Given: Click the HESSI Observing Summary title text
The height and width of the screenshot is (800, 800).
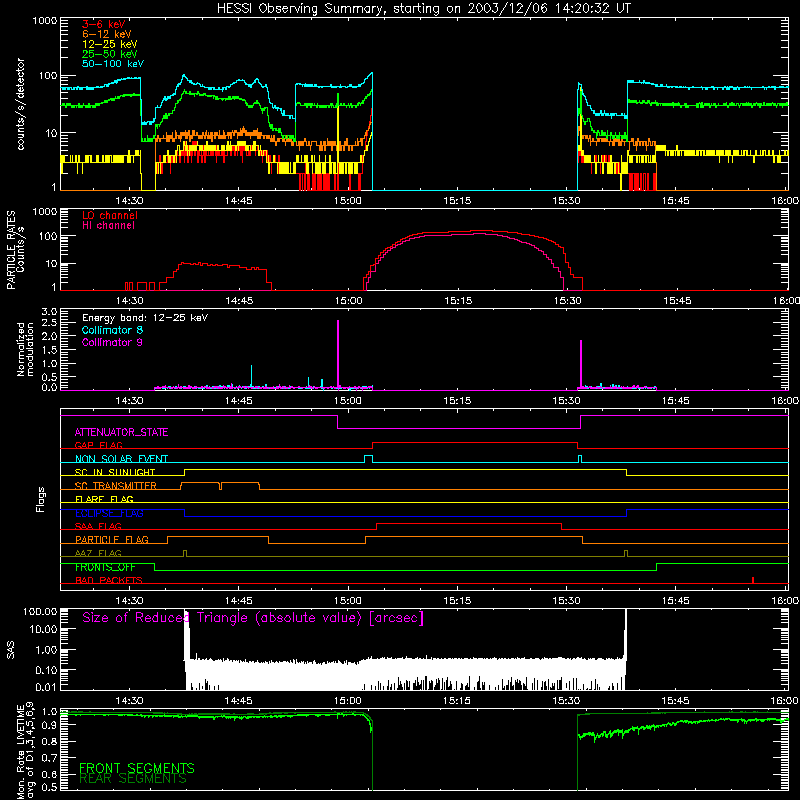Looking at the screenshot, I should [x=423, y=9].
